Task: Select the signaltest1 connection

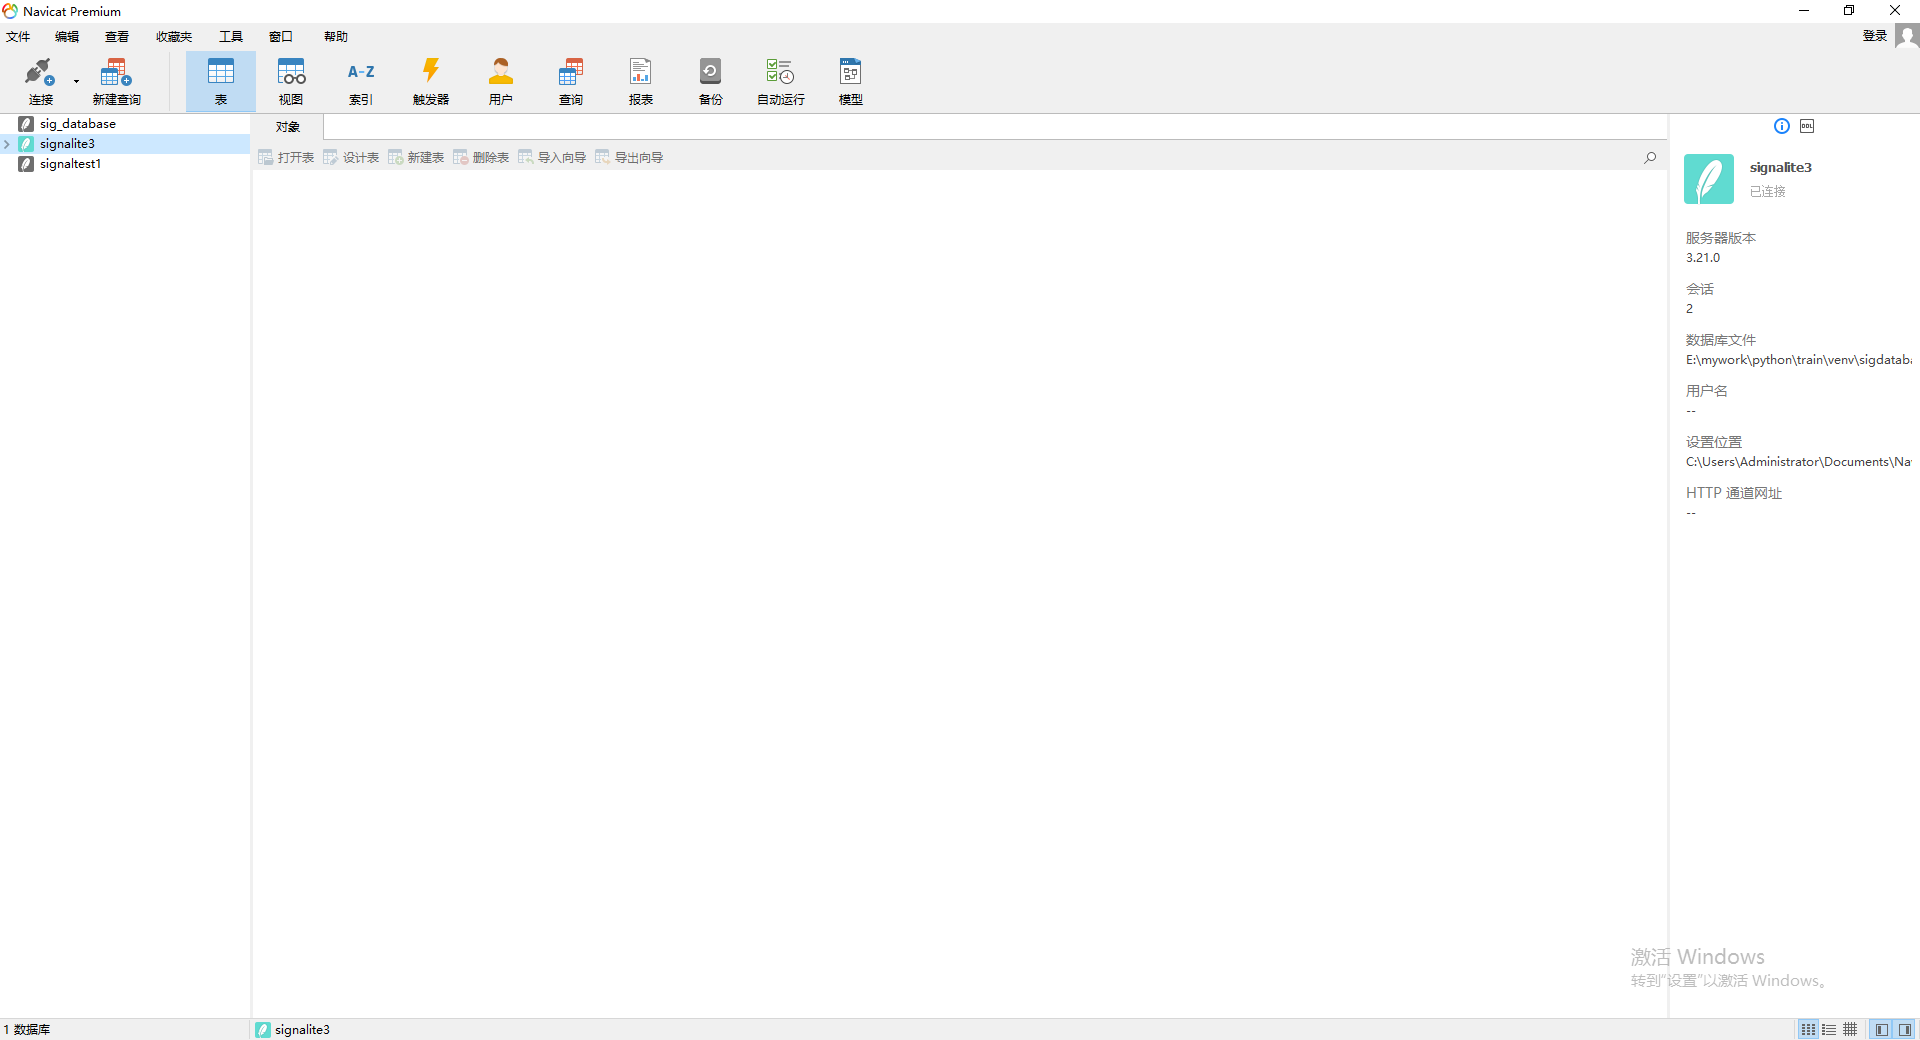Action: [x=70, y=164]
